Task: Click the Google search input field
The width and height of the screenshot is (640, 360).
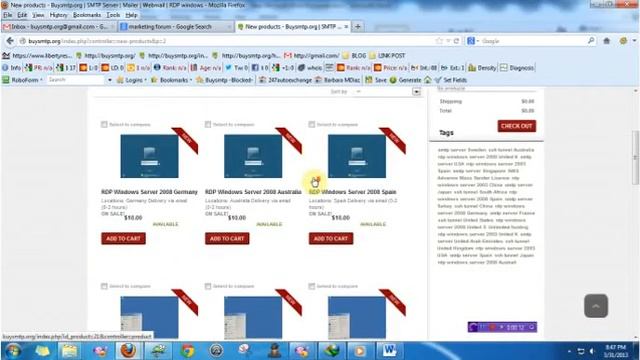Action: (x=533, y=41)
